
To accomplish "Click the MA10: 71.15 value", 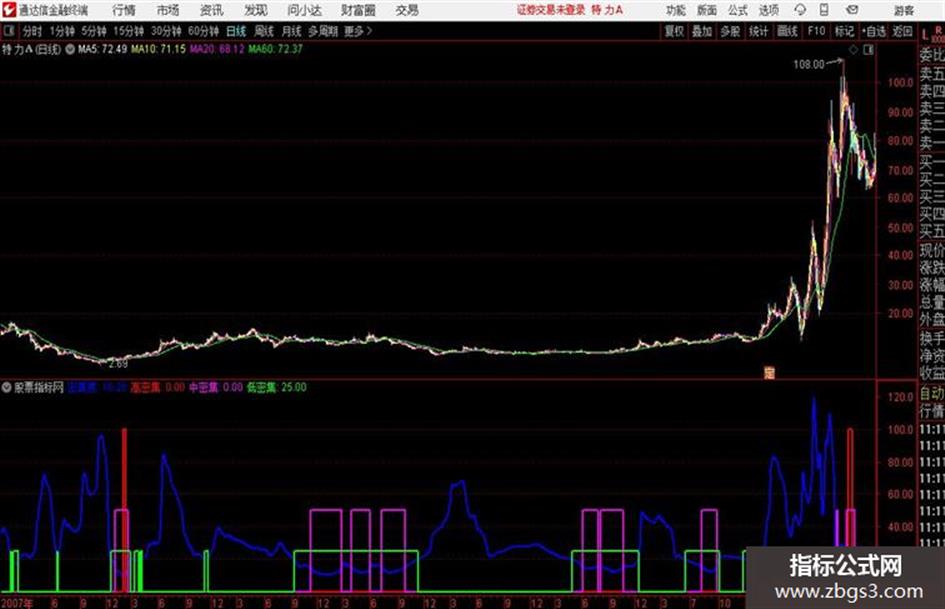I will click(x=159, y=49).
